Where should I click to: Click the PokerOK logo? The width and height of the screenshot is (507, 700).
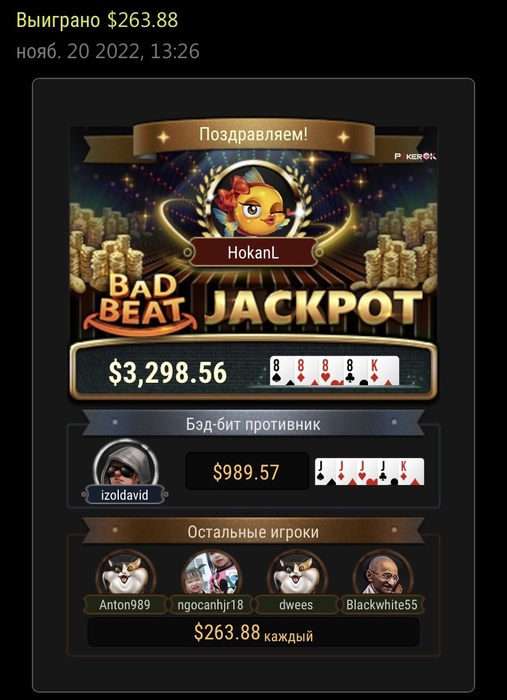click(x=415, y=156)
